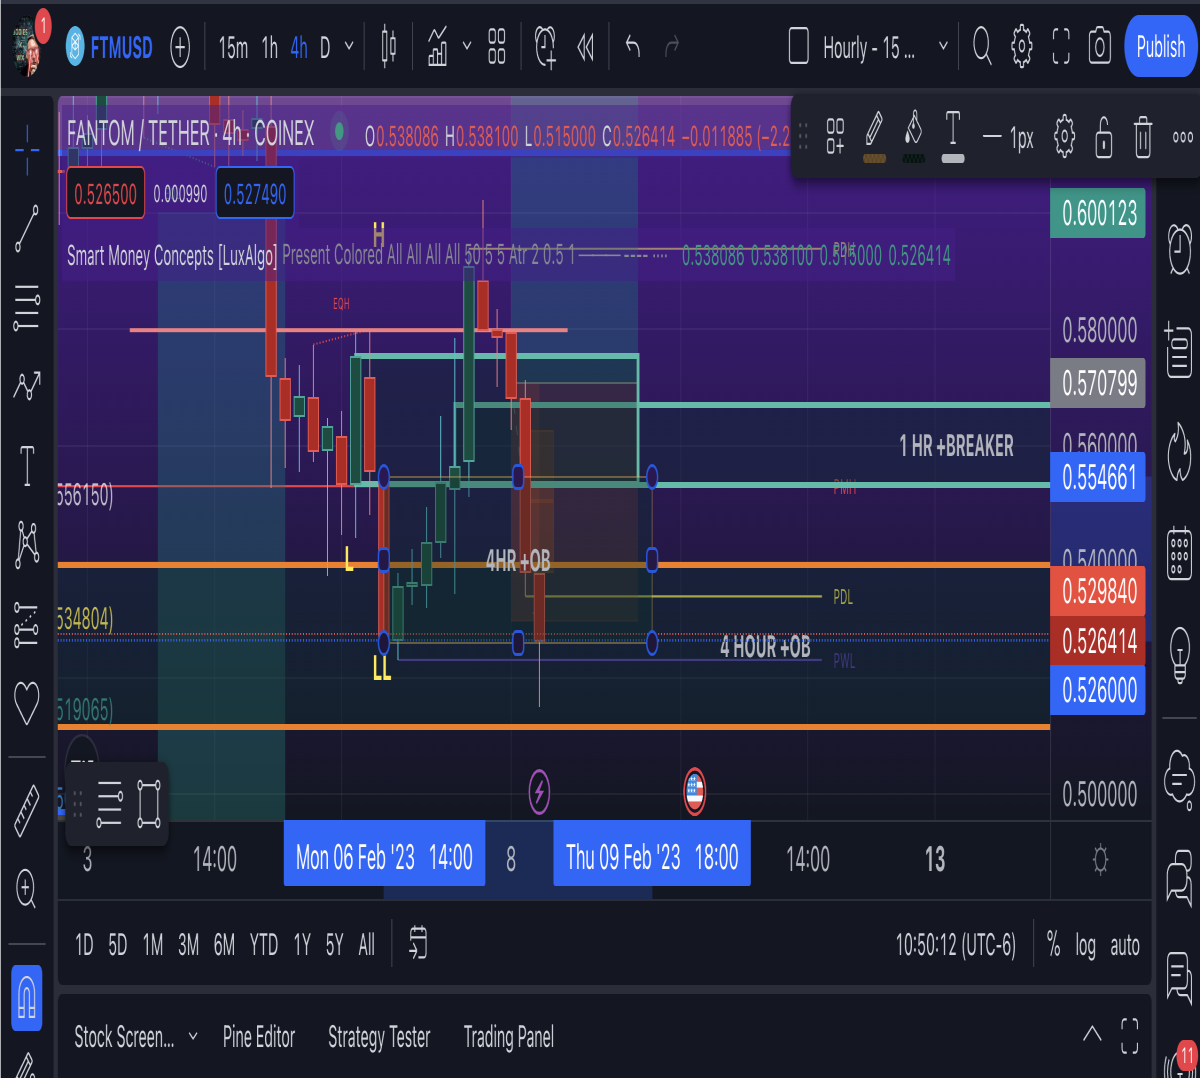Toggle magnet mode in the left sidebar
This screenshot has height=1078, width=1200.
(27, 997)
